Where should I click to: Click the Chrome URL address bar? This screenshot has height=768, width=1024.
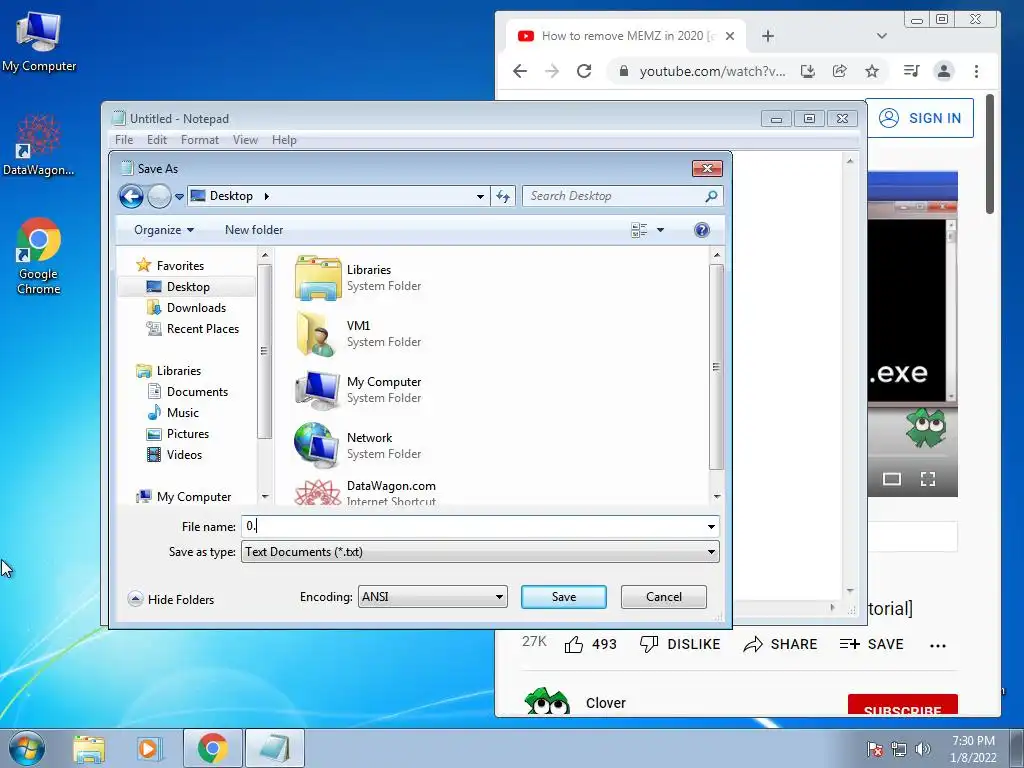[712, 71]
